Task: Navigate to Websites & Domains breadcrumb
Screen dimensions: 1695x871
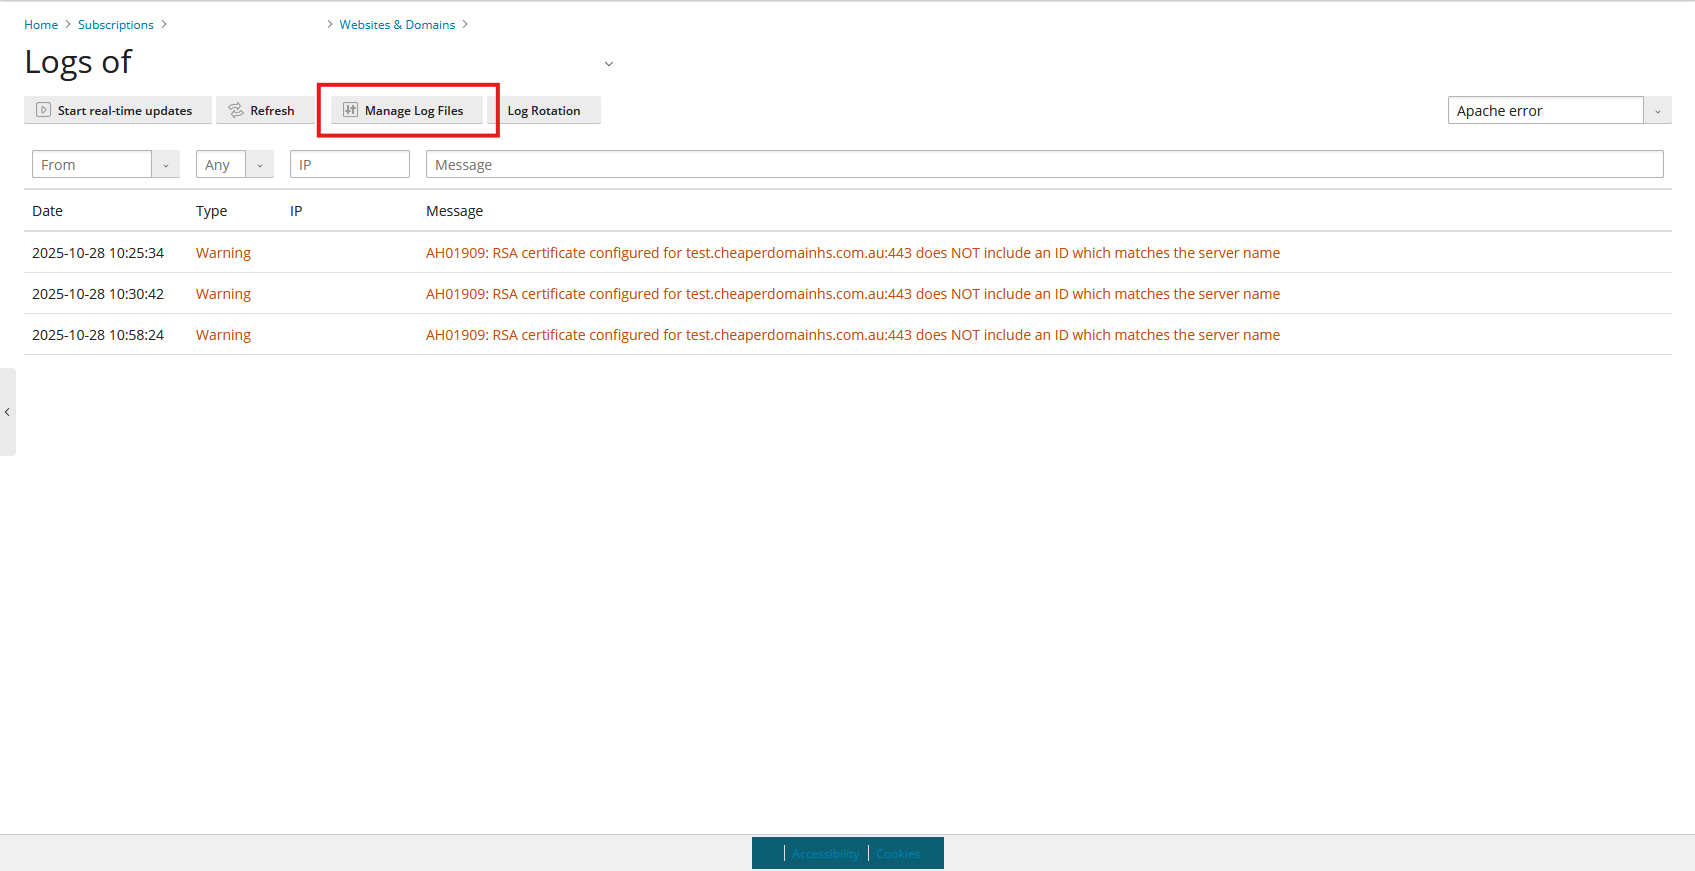Action: (397, 25)
